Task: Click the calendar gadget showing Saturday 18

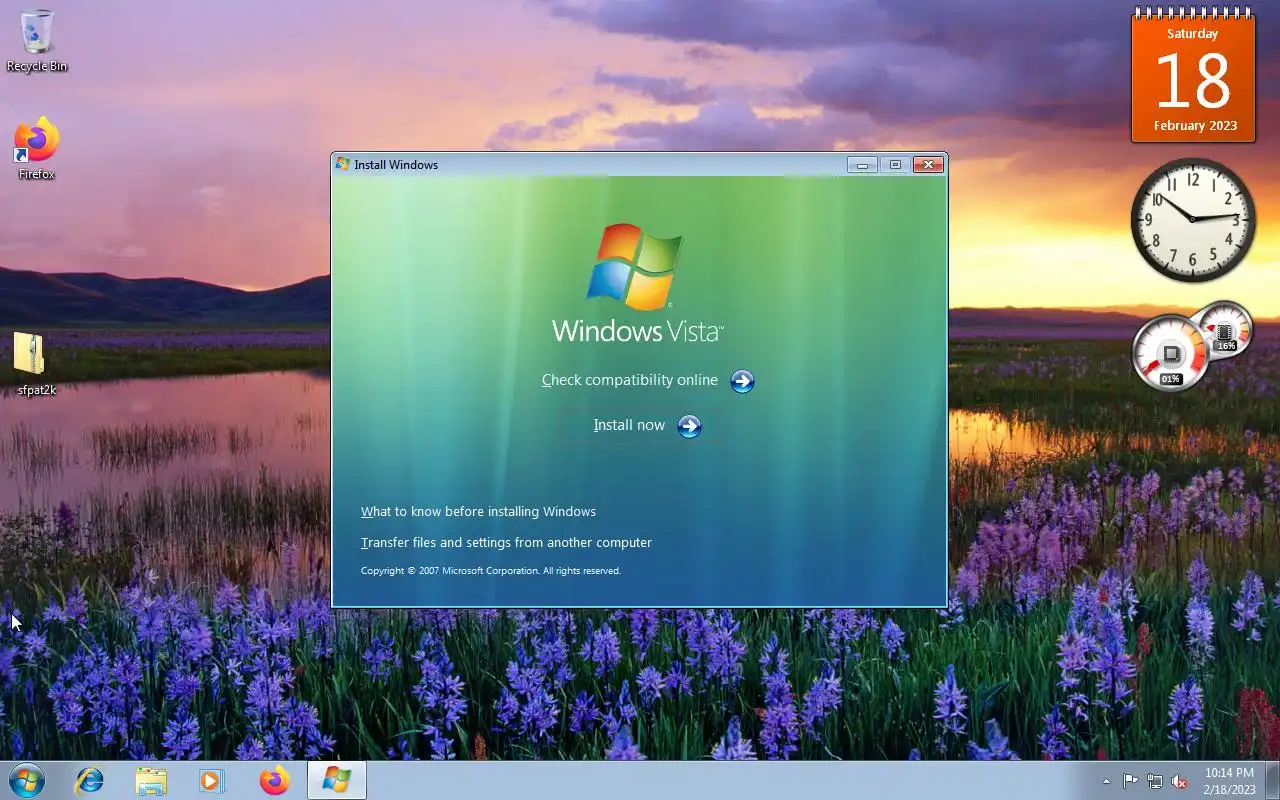Action: pyautogui.click(x=1193, y=76)
